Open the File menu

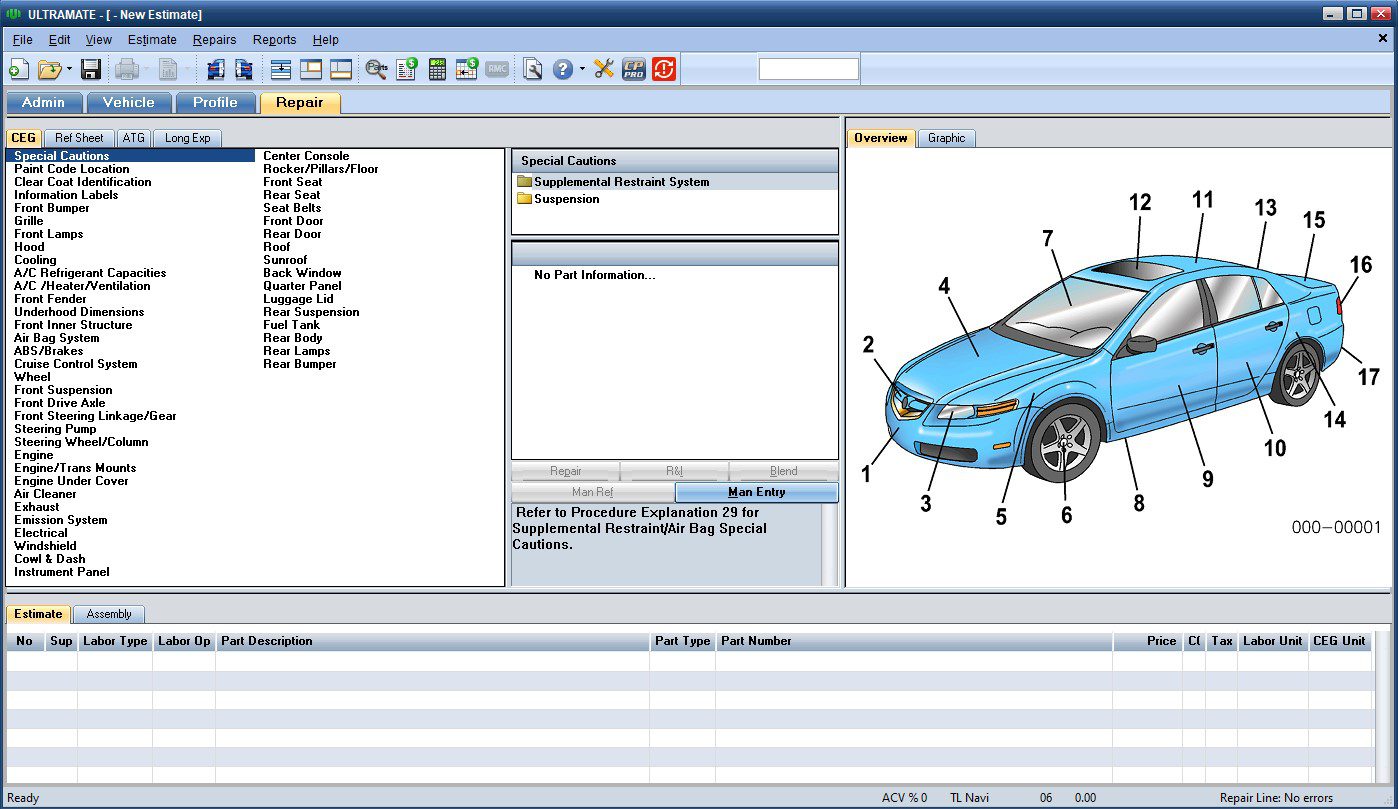click(x=23, y=40)
